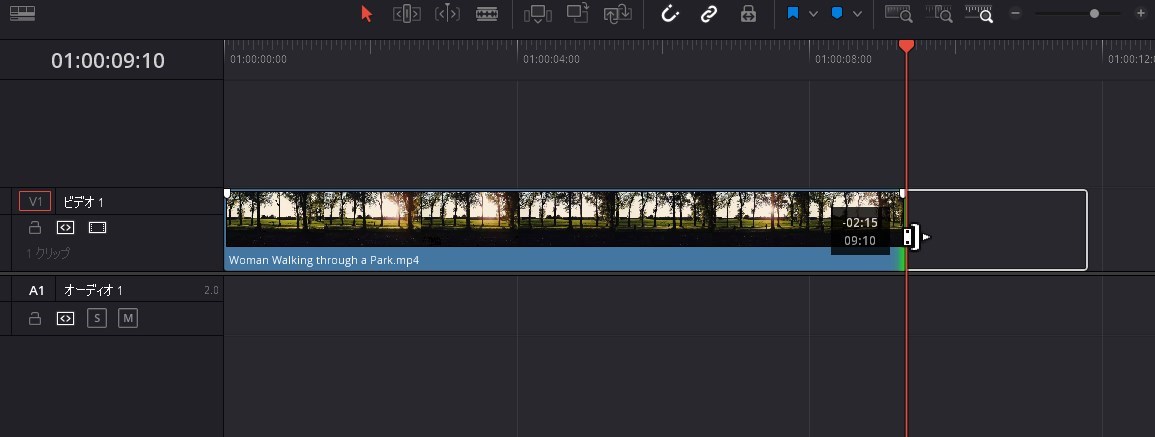Toggle lock on video track V1
The height and width of the screenshot is (437, 1155).
(35, 227)
